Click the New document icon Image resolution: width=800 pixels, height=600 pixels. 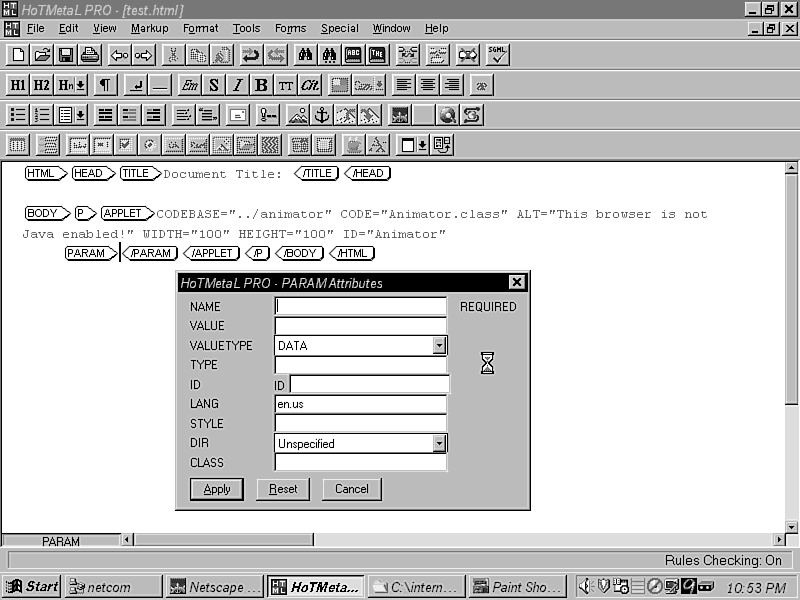pyautogui.click(x=18, y=55)
